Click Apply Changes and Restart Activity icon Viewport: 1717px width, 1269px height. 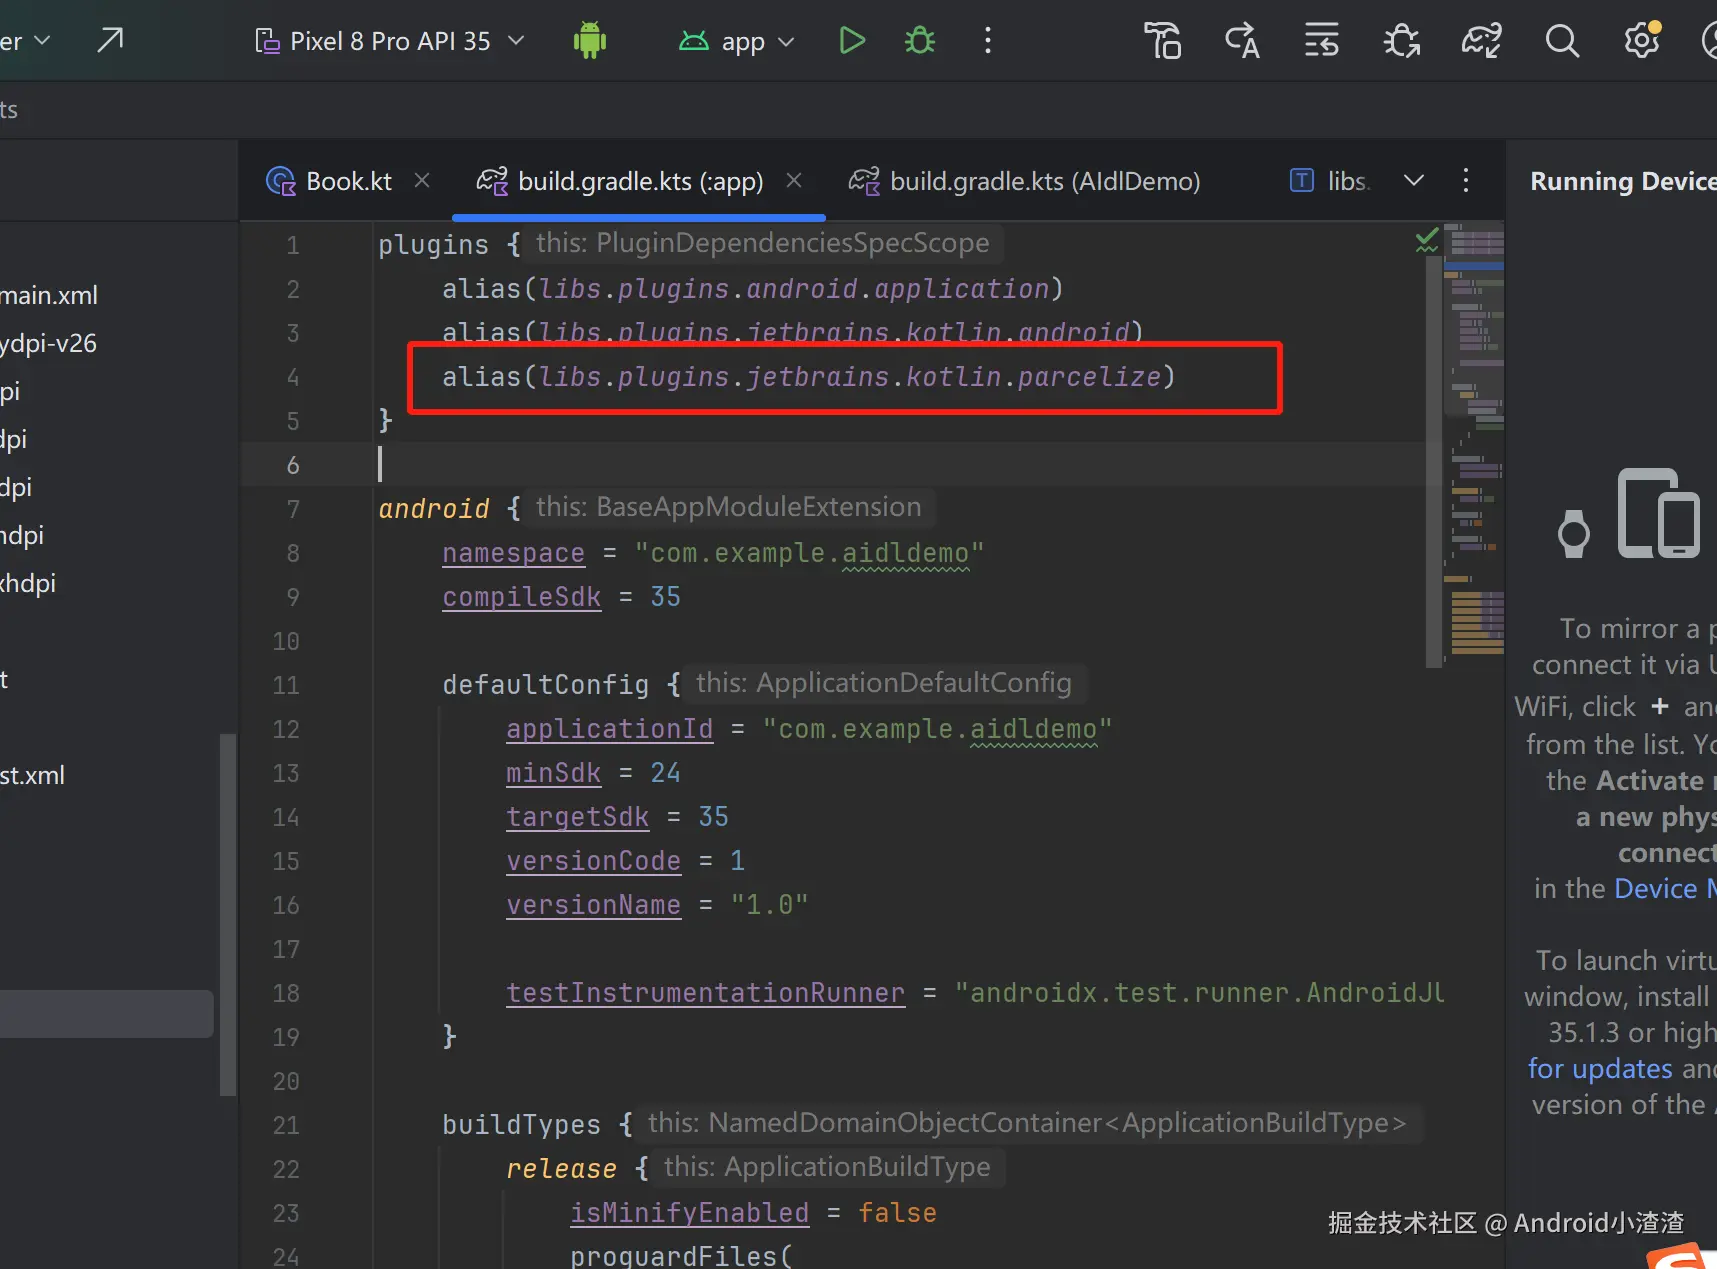[1242, 41]
